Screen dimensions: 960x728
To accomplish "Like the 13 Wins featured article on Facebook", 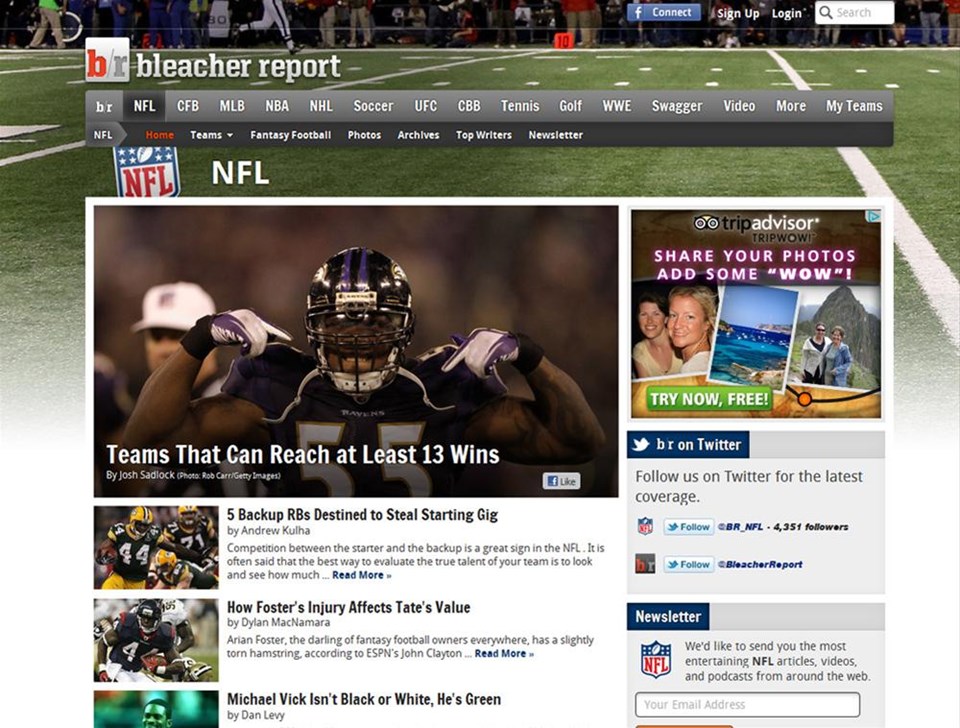I will pyautogui.click(x=561, y=481).
